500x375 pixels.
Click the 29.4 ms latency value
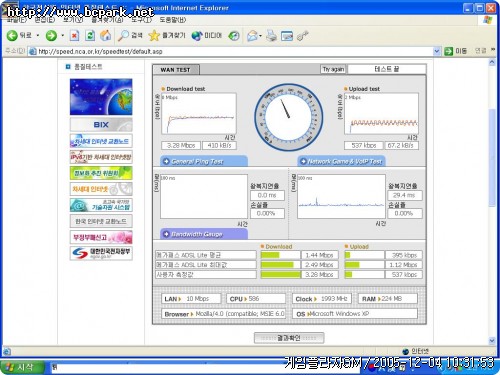point(404,195)
